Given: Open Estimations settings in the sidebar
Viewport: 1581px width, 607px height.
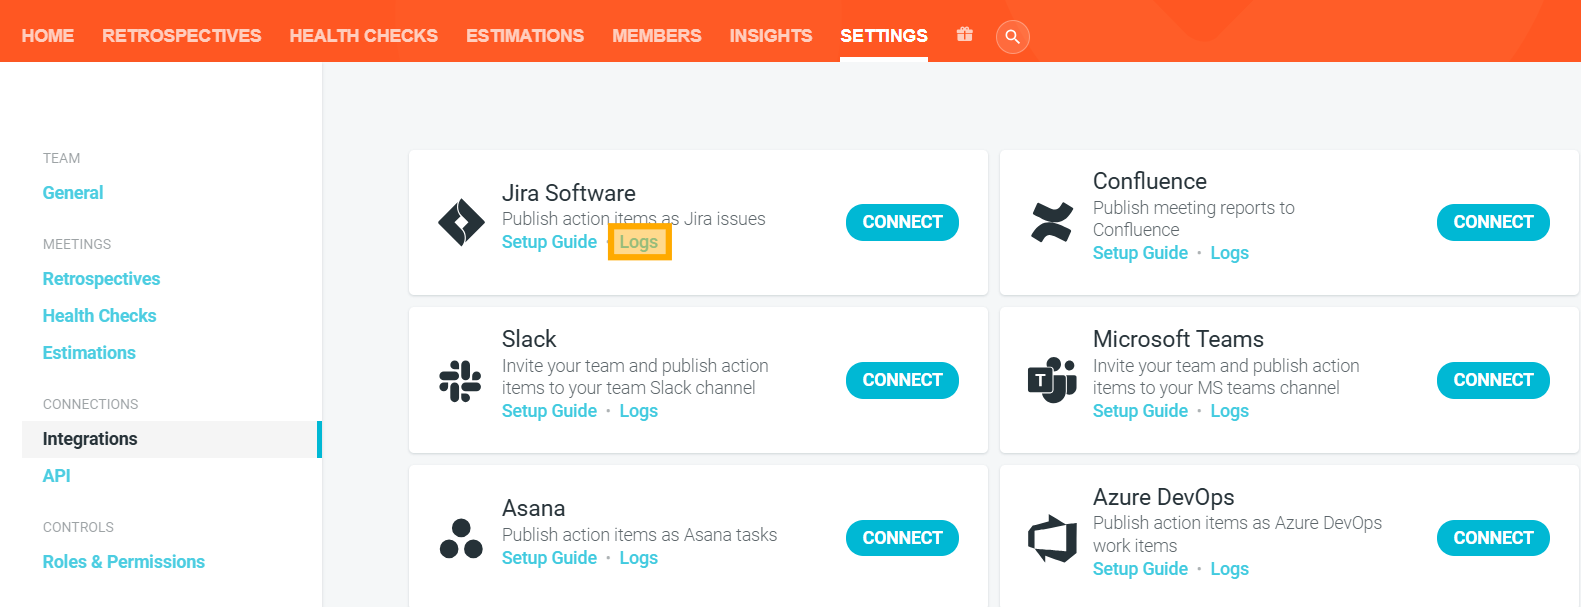Looking at the screenshot, I should click(89, 353).
